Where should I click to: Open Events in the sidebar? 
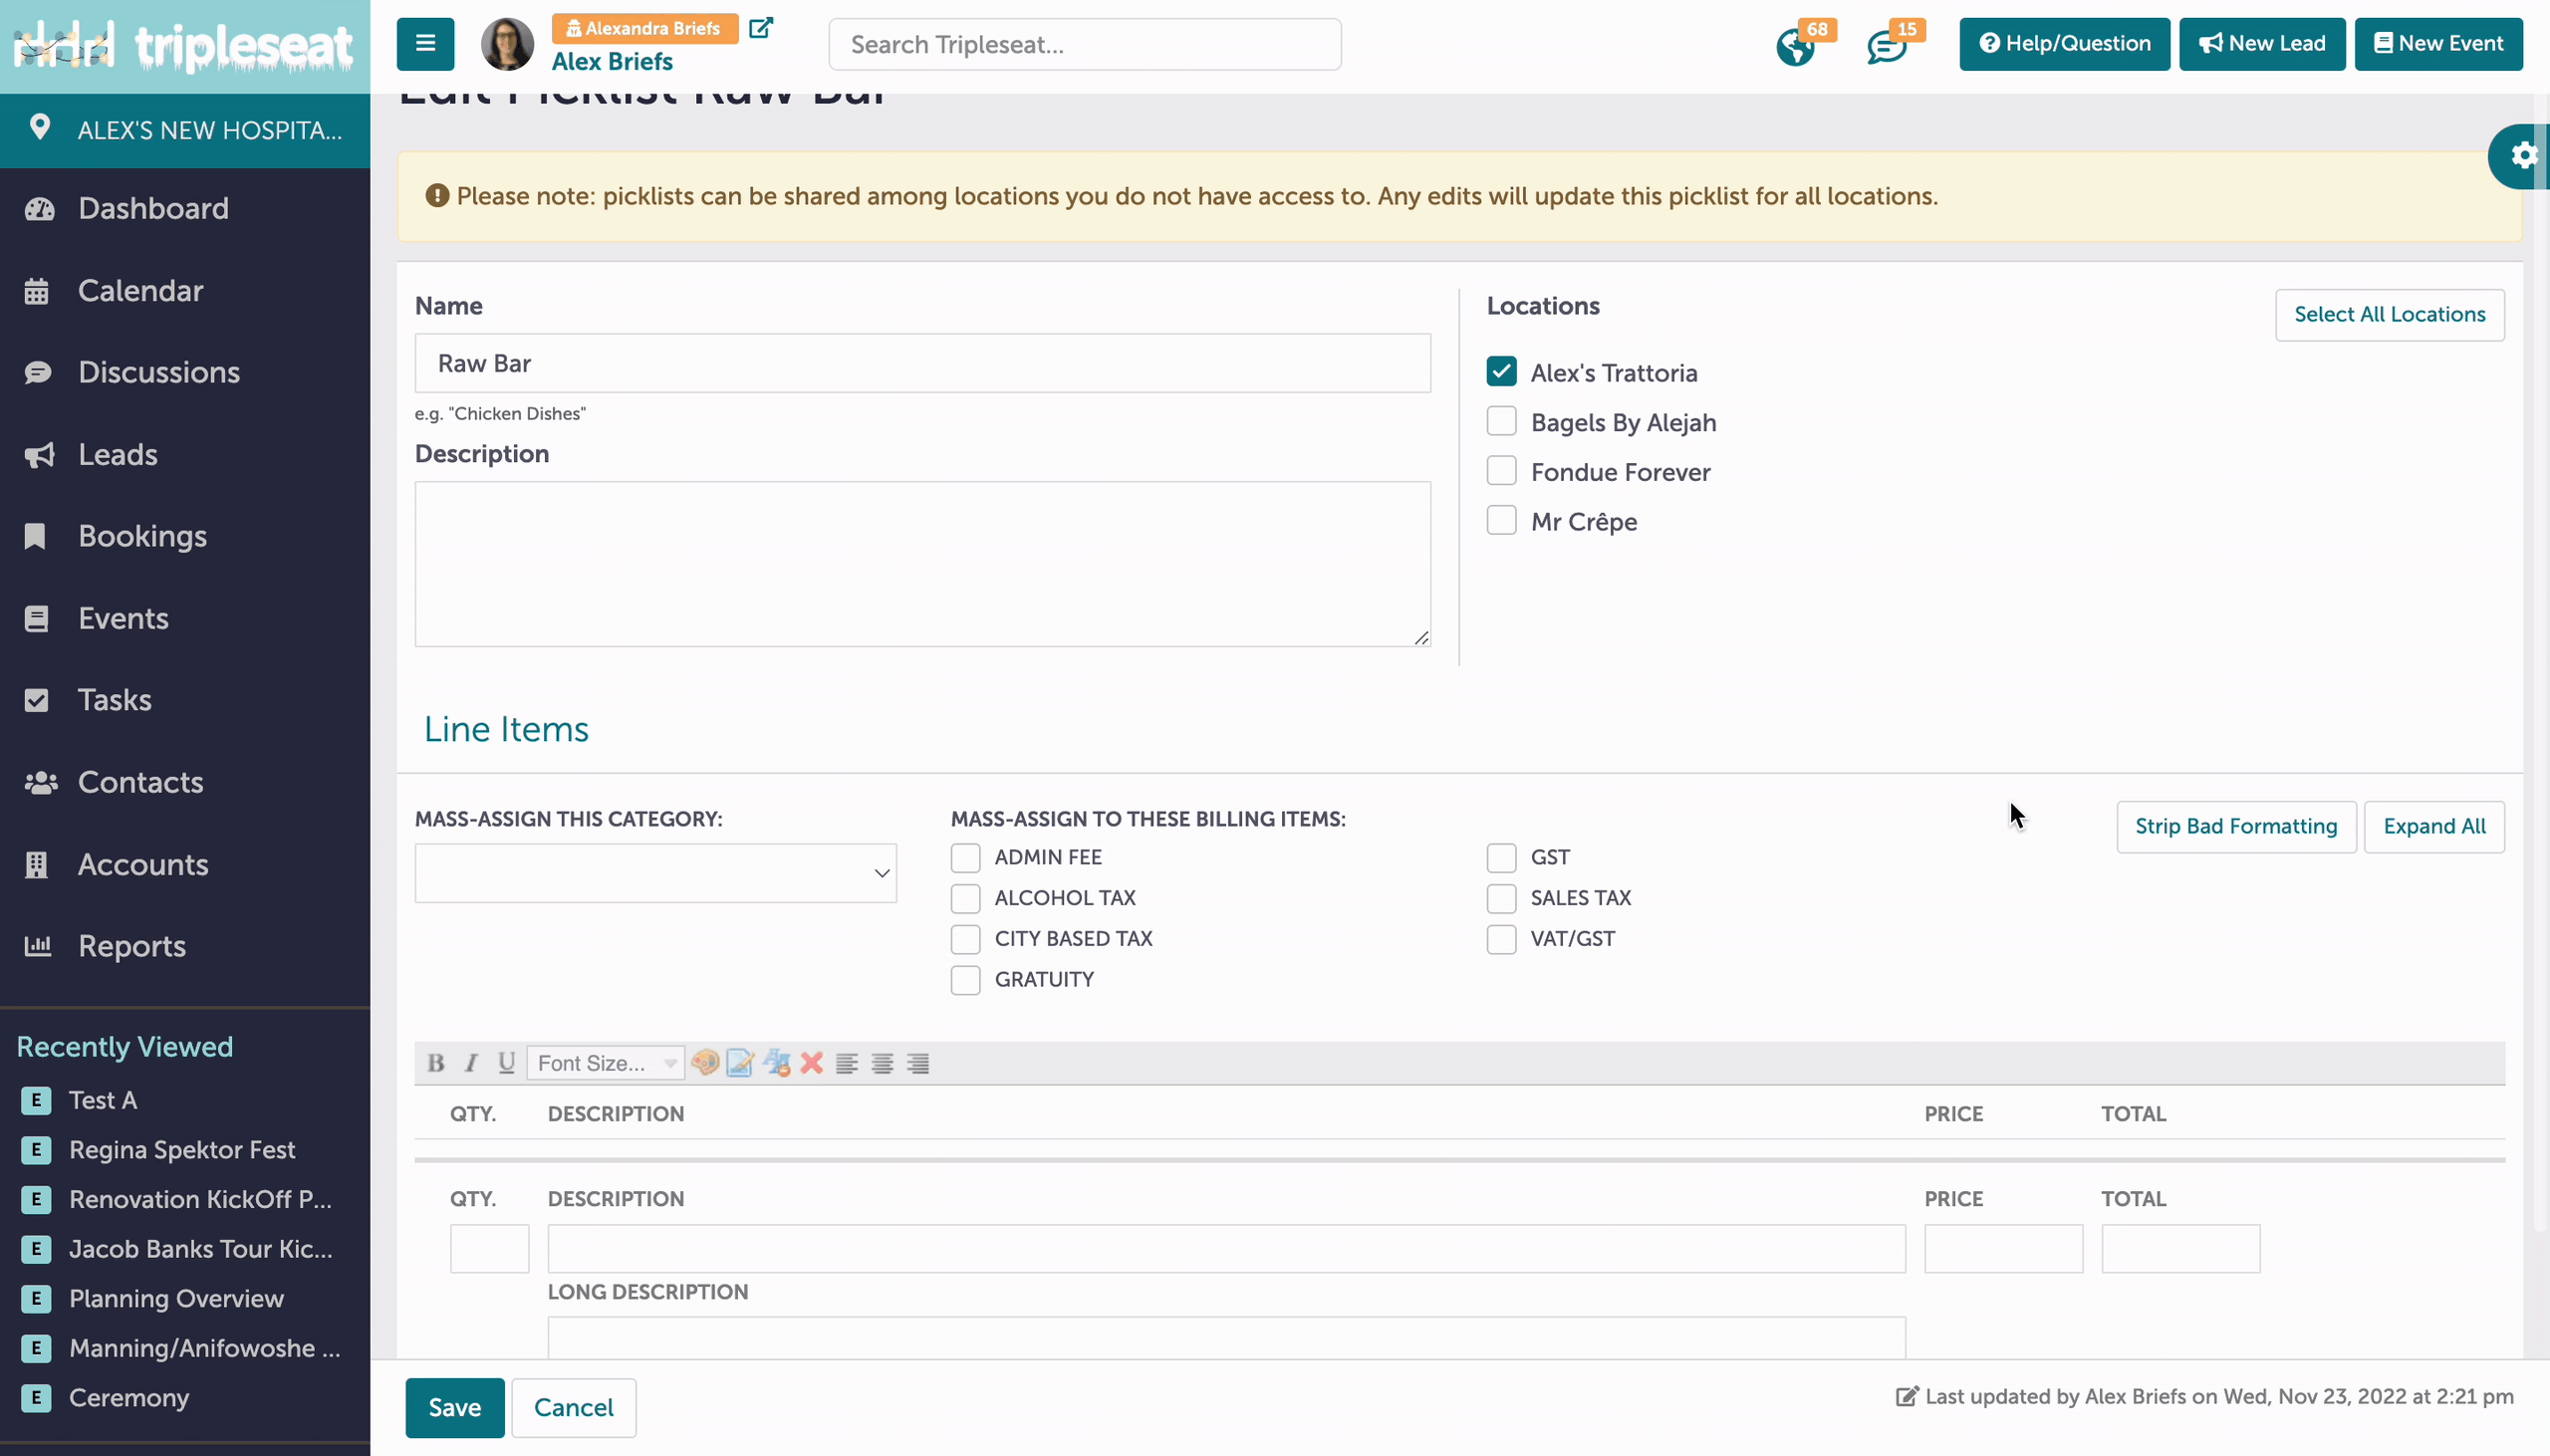[x=123, y=619]
